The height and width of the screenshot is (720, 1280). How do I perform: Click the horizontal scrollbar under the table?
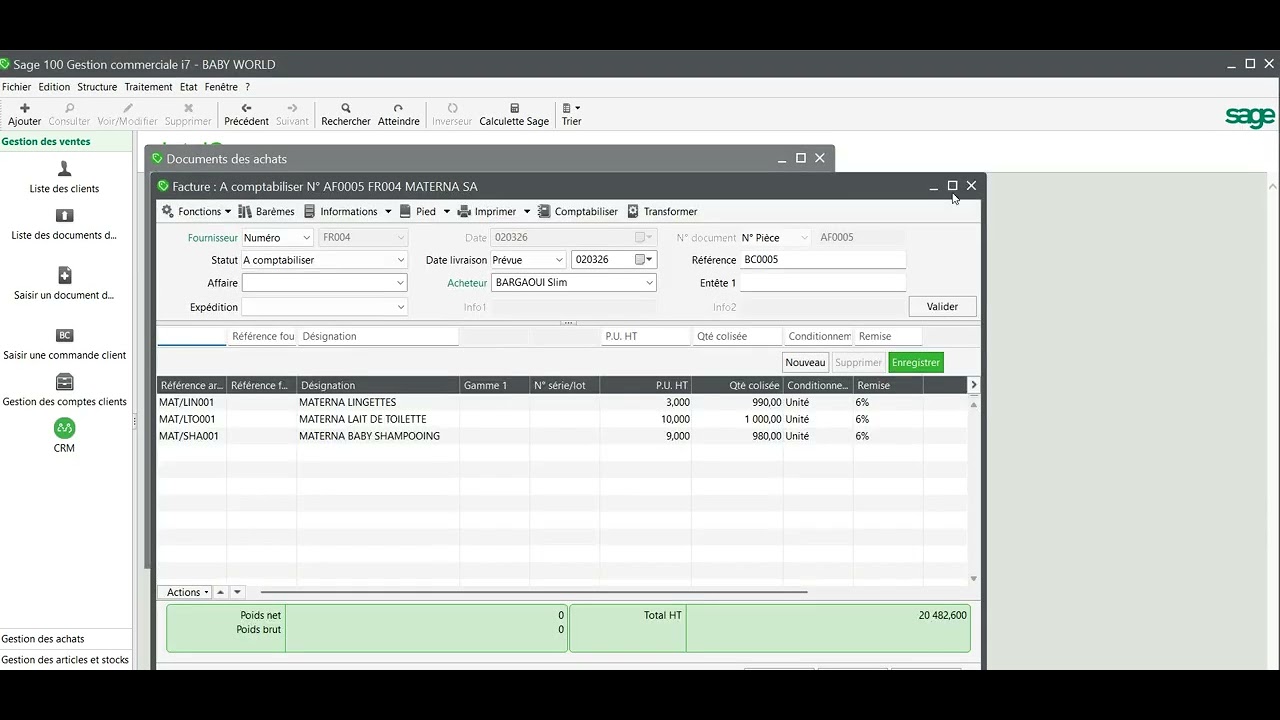[x=534, y=592]
